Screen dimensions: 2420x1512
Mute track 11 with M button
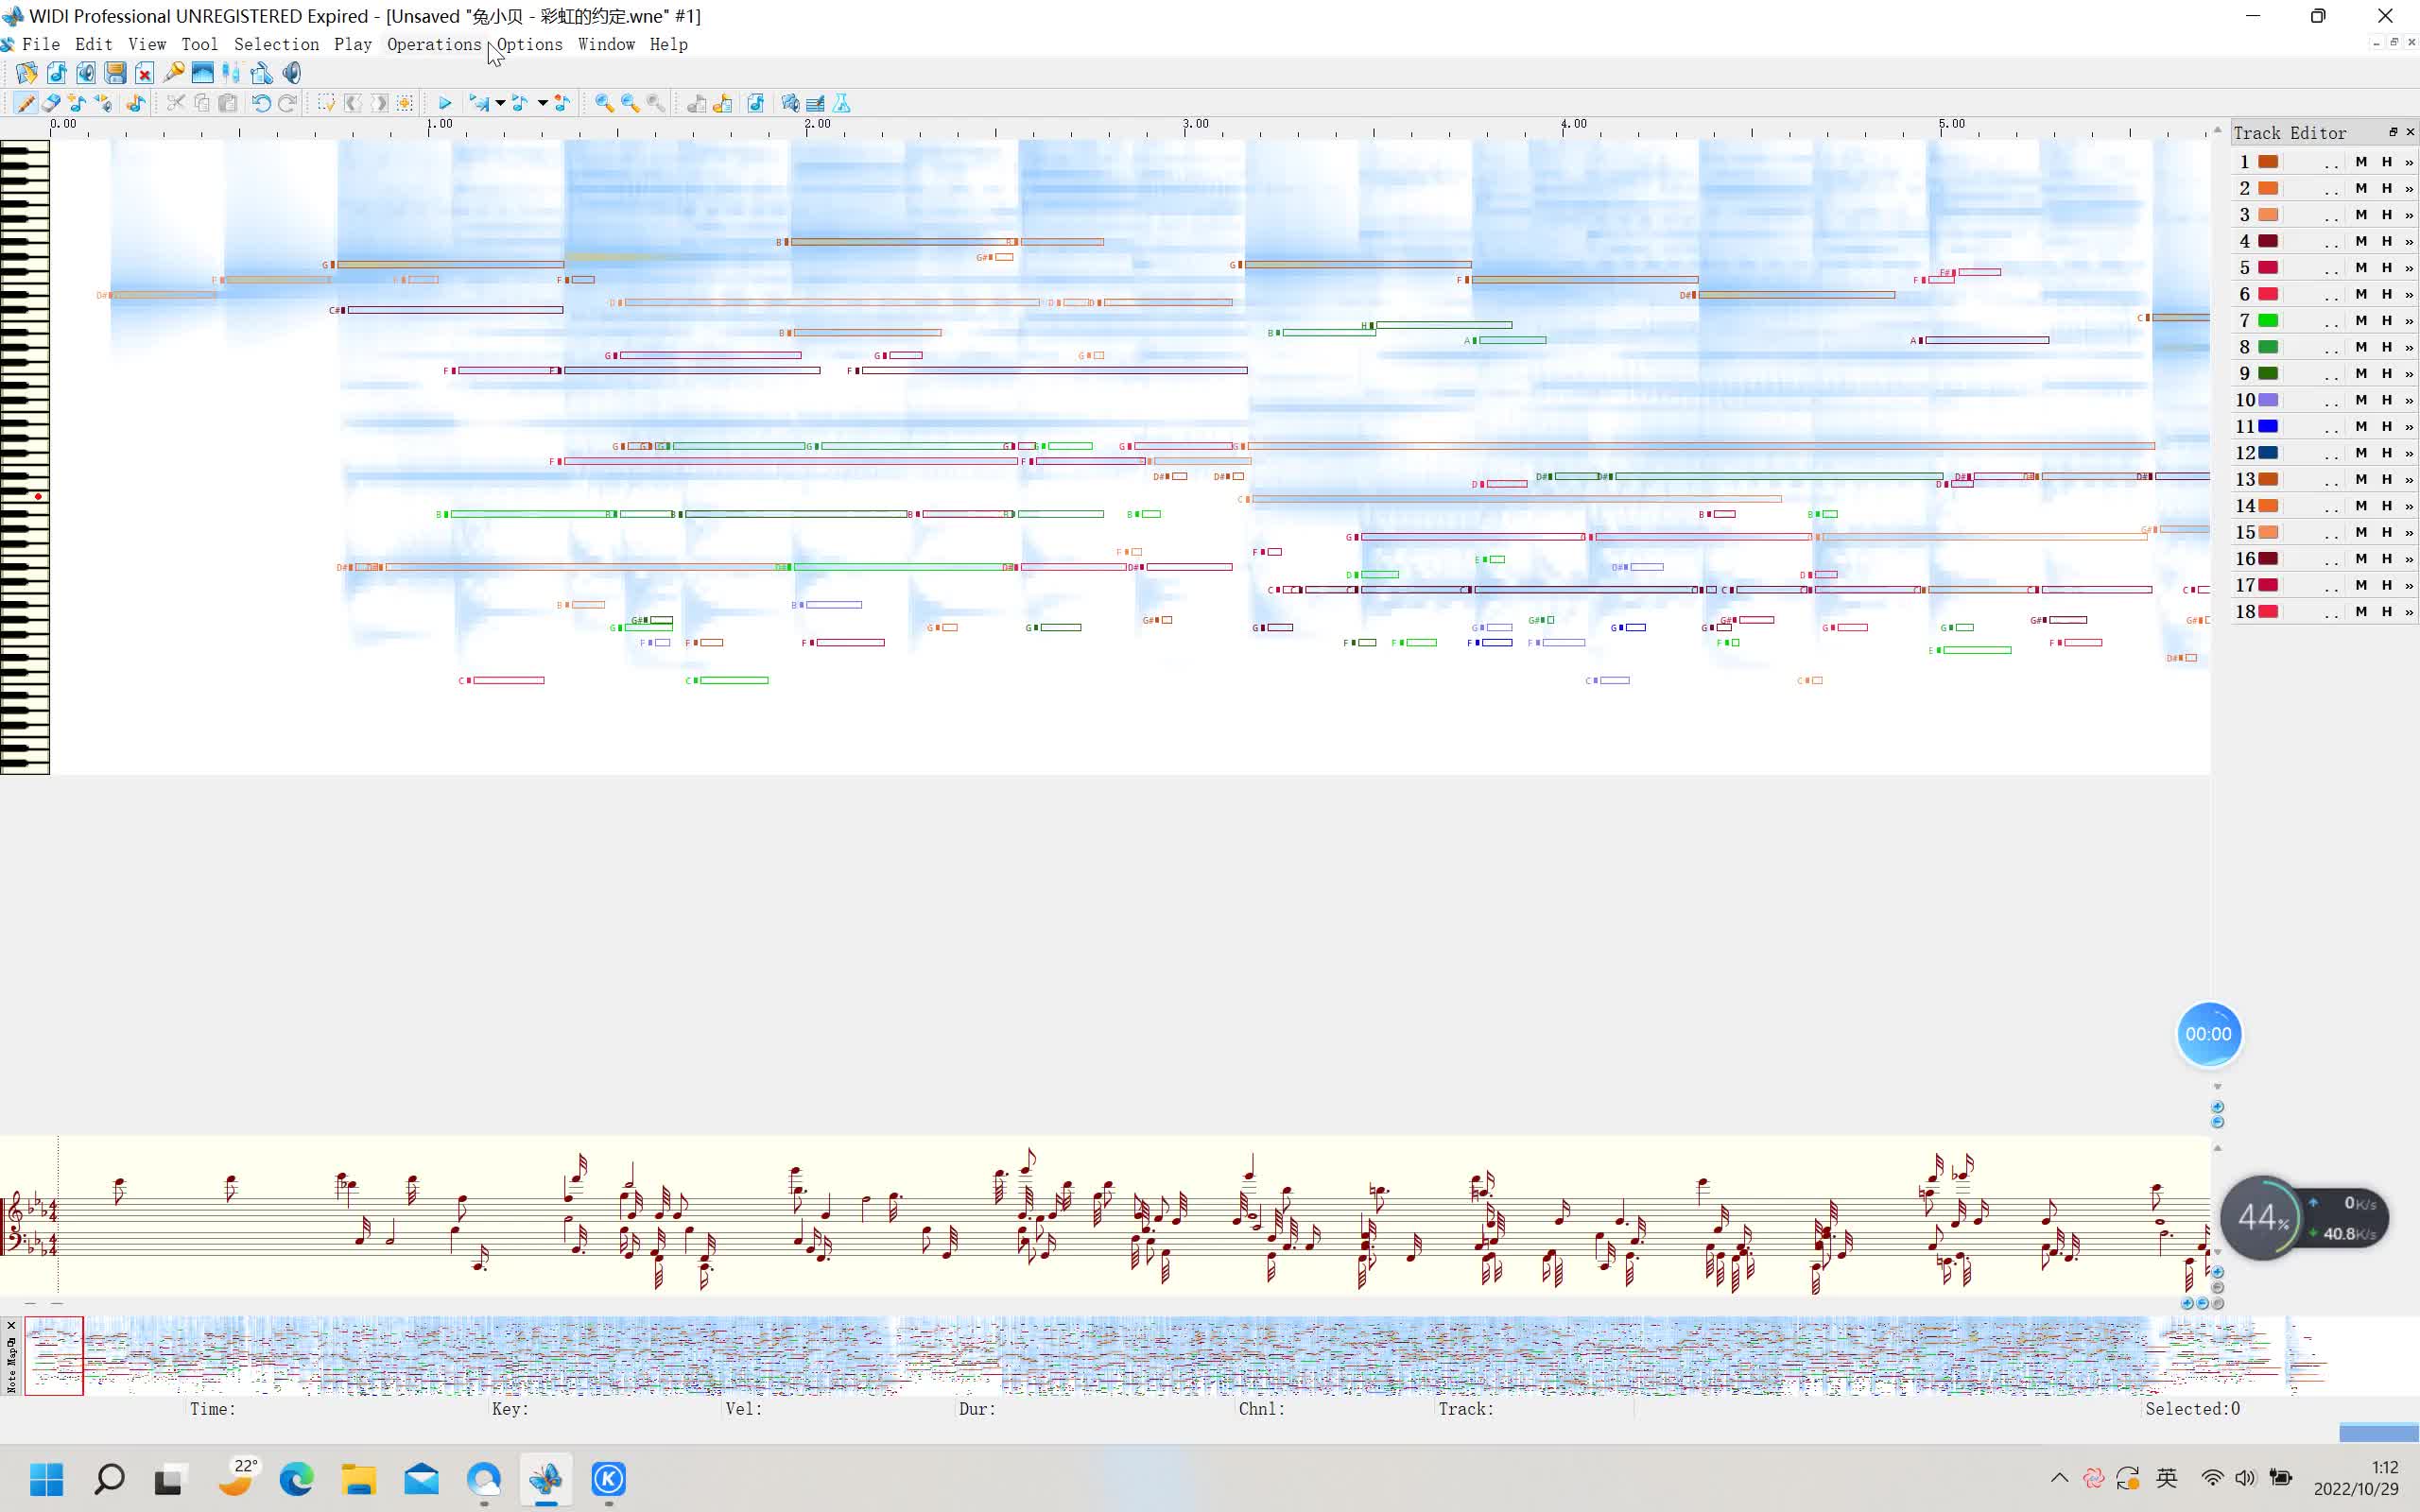click(x=2361, y=426)
